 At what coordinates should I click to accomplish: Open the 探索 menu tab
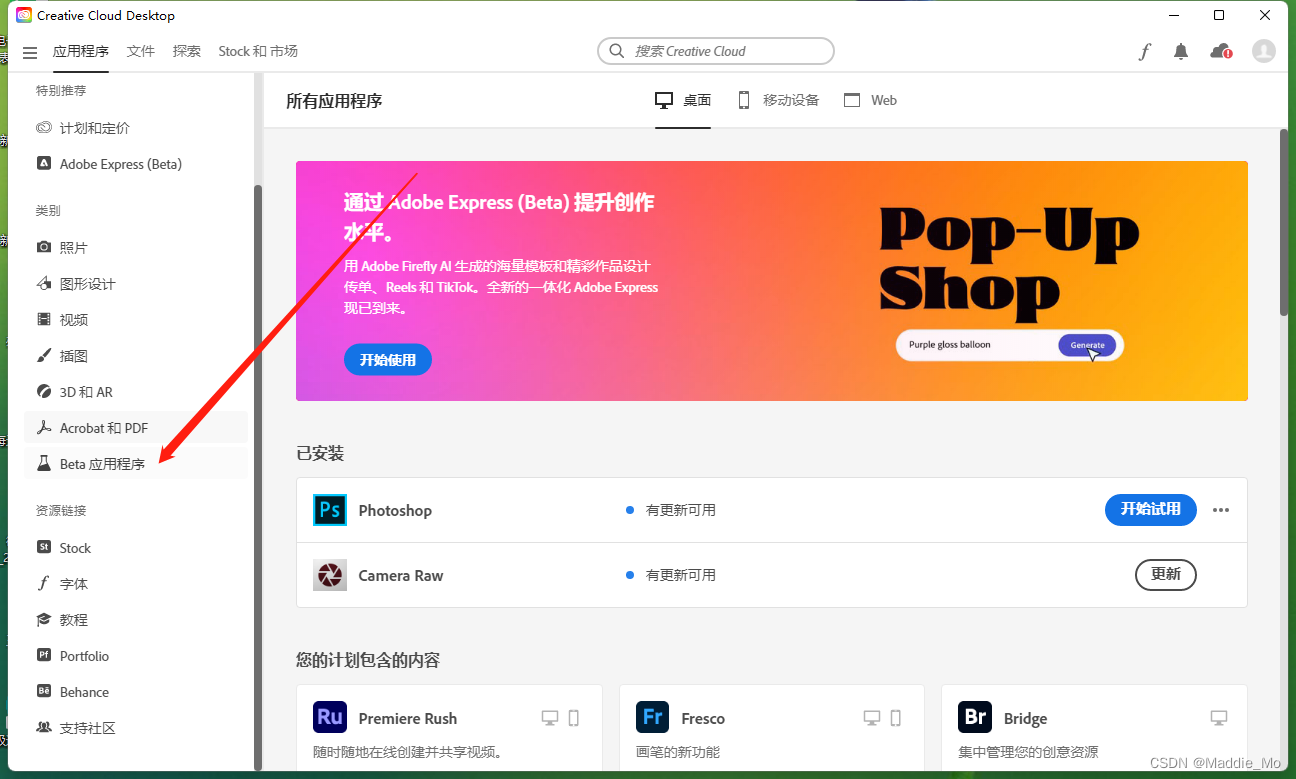[187, 51]
